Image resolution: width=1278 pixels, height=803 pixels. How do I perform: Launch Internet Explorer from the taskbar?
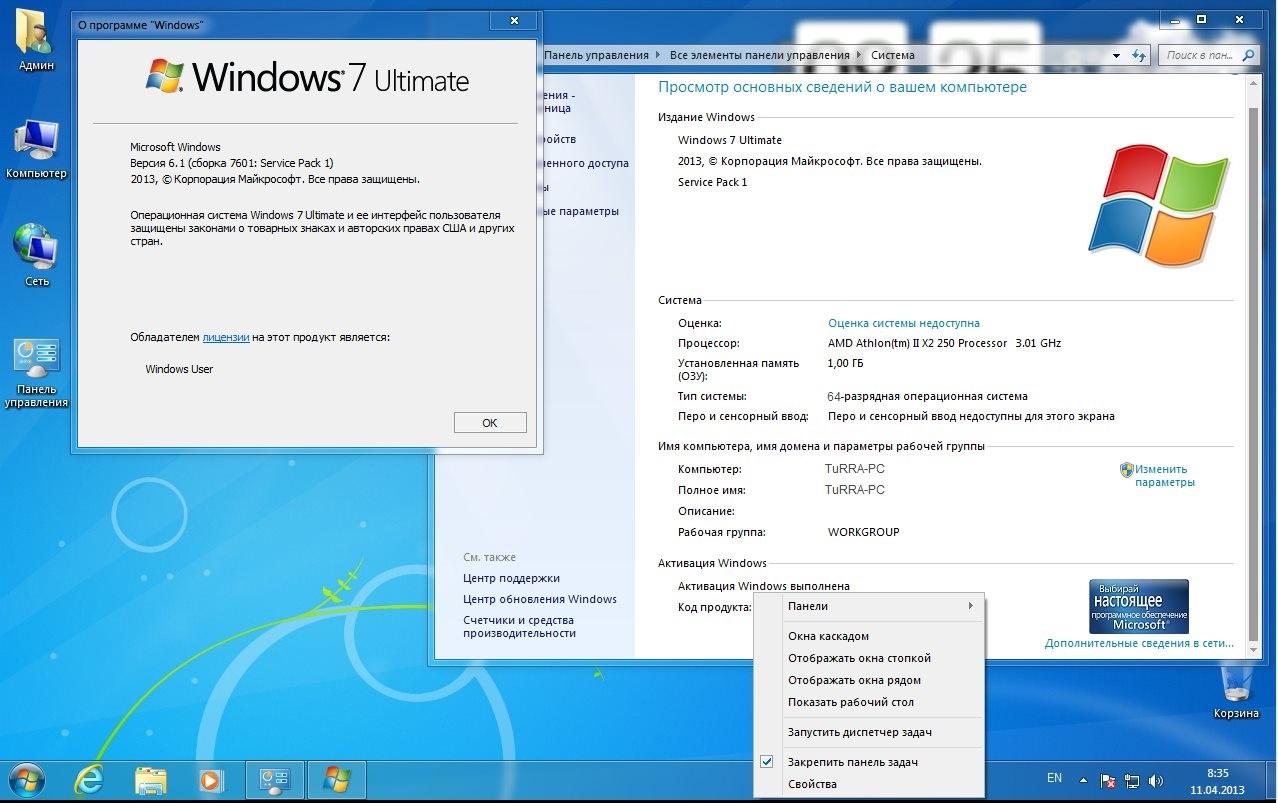[90, 779]
